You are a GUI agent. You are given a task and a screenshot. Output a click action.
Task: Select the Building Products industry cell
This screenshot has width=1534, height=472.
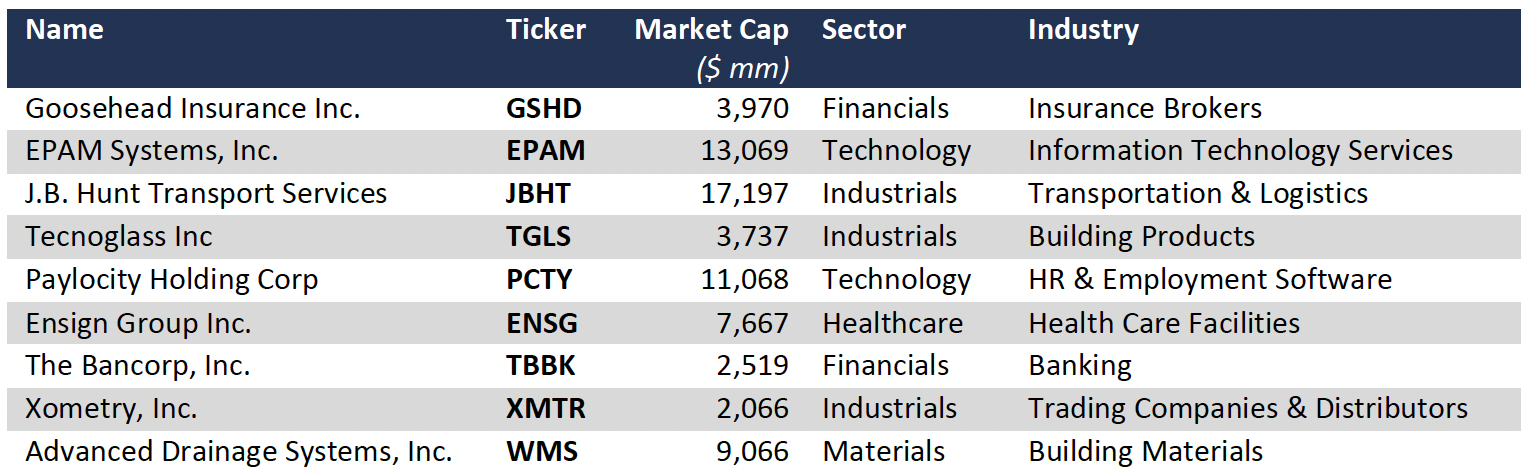point(1141,237)
